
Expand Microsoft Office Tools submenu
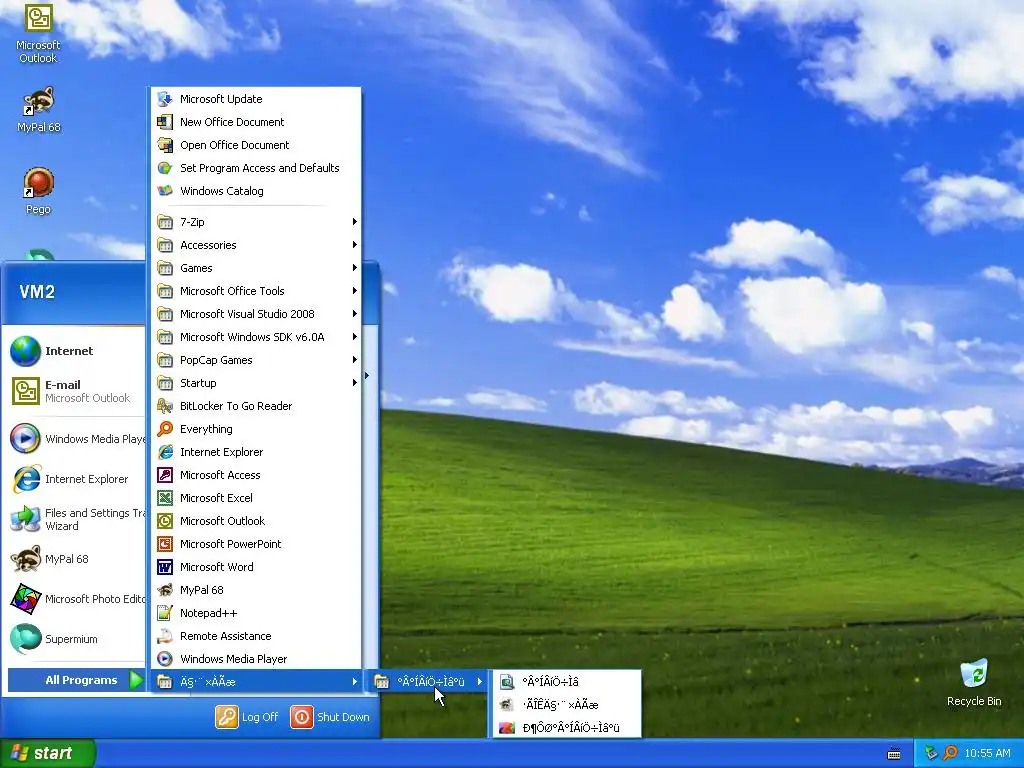pos(255,291)
